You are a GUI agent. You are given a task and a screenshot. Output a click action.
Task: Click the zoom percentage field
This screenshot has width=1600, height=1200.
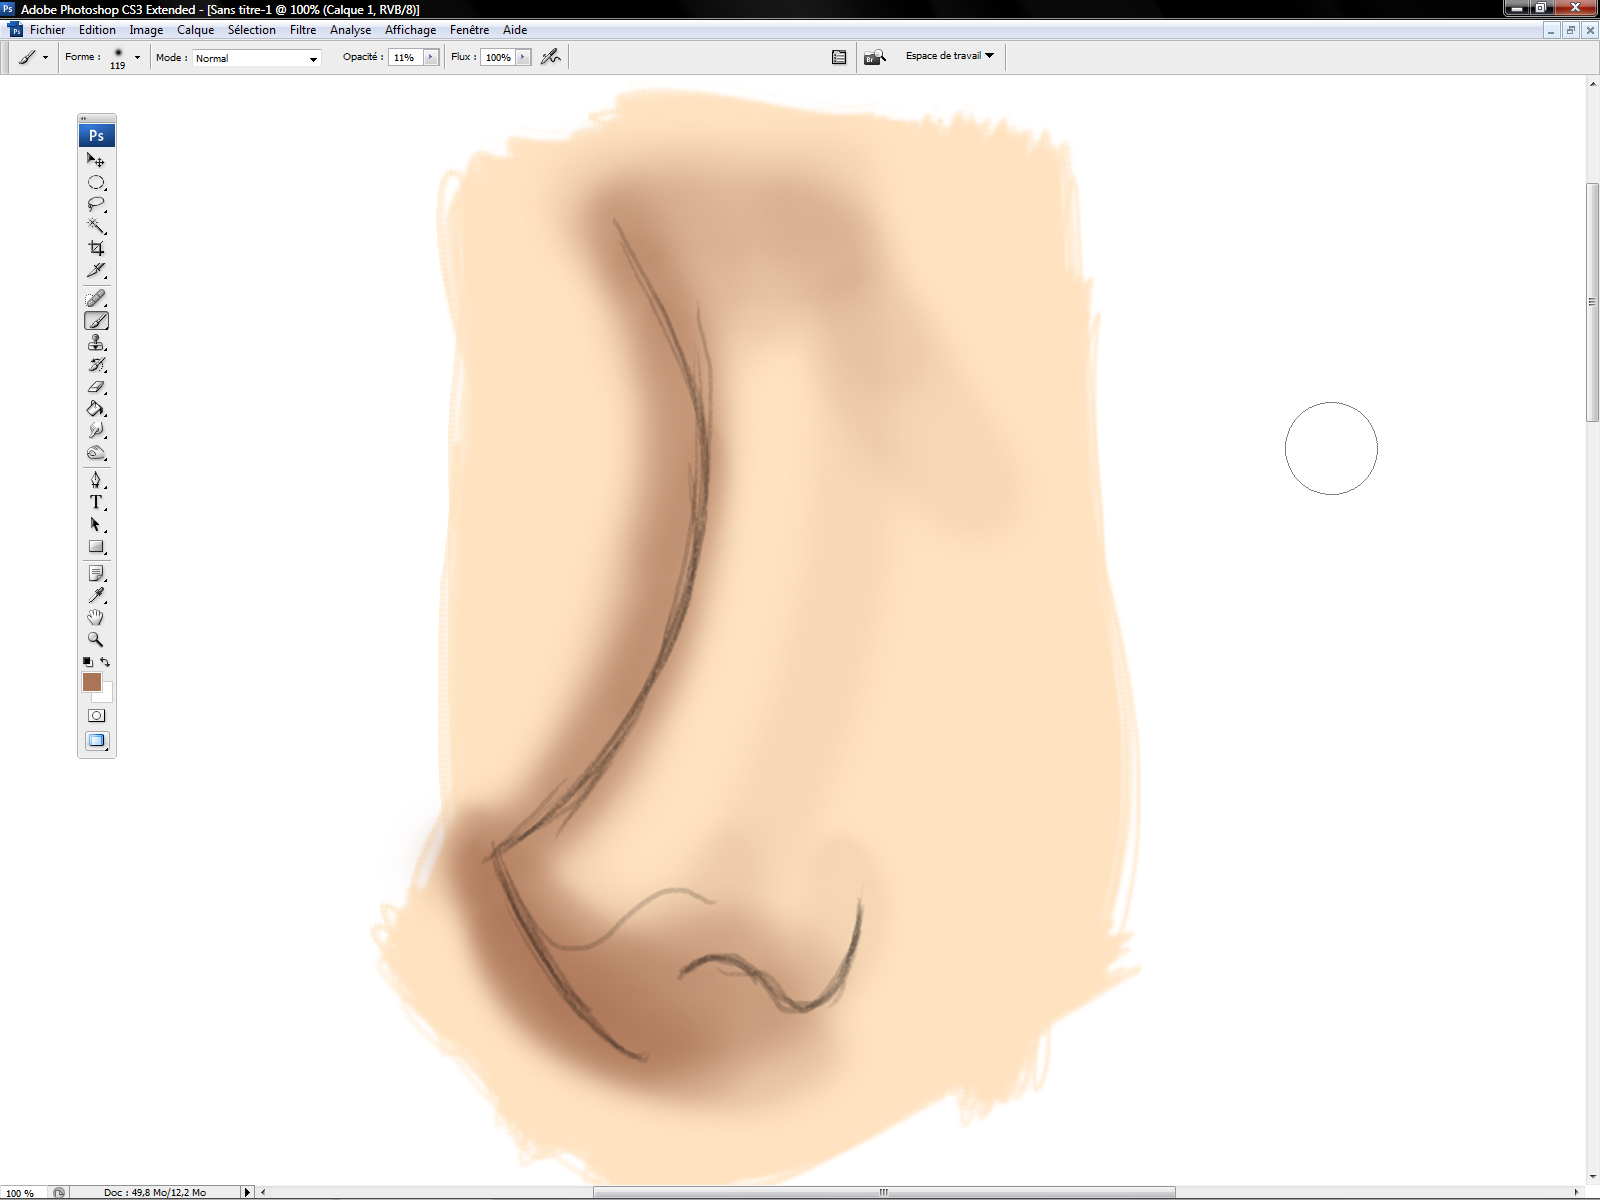click(24, 1193)
